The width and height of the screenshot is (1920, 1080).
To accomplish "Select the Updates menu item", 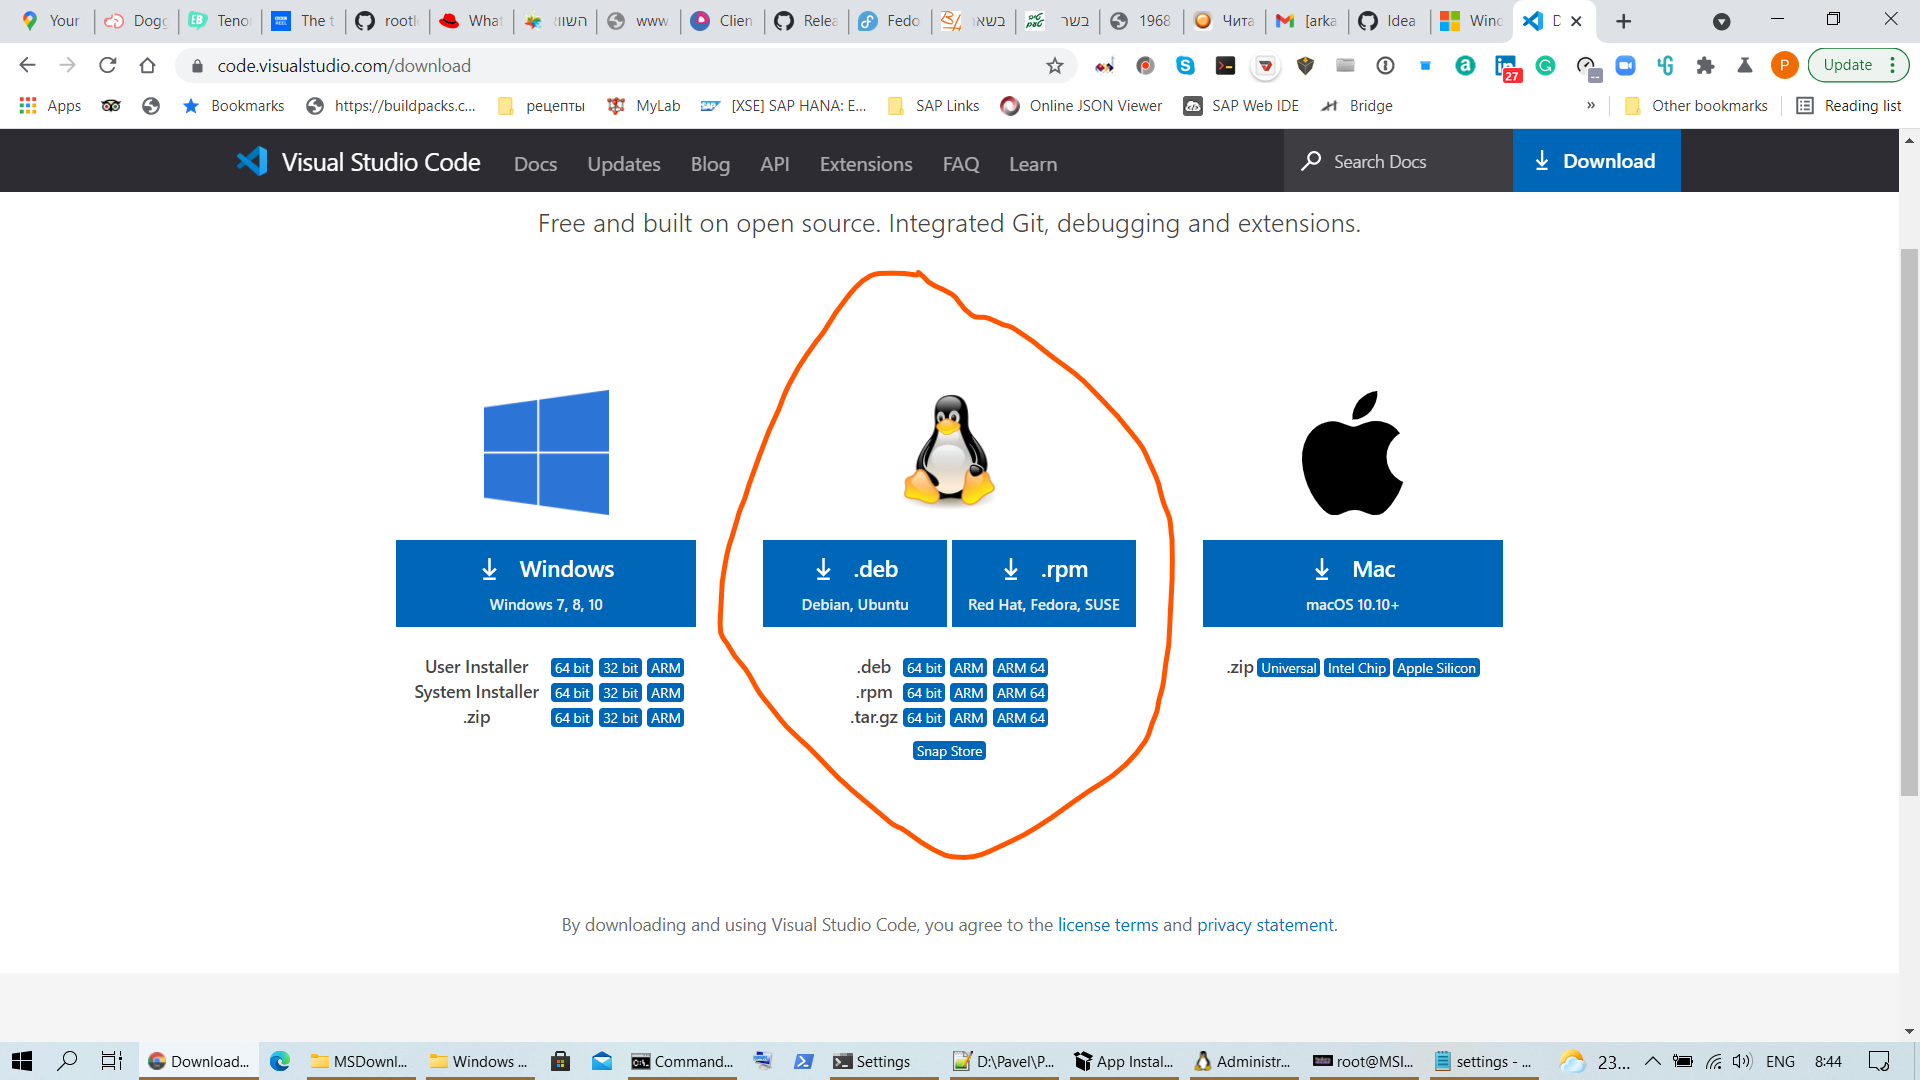I will pyautogui.click(x=623, y=164).
